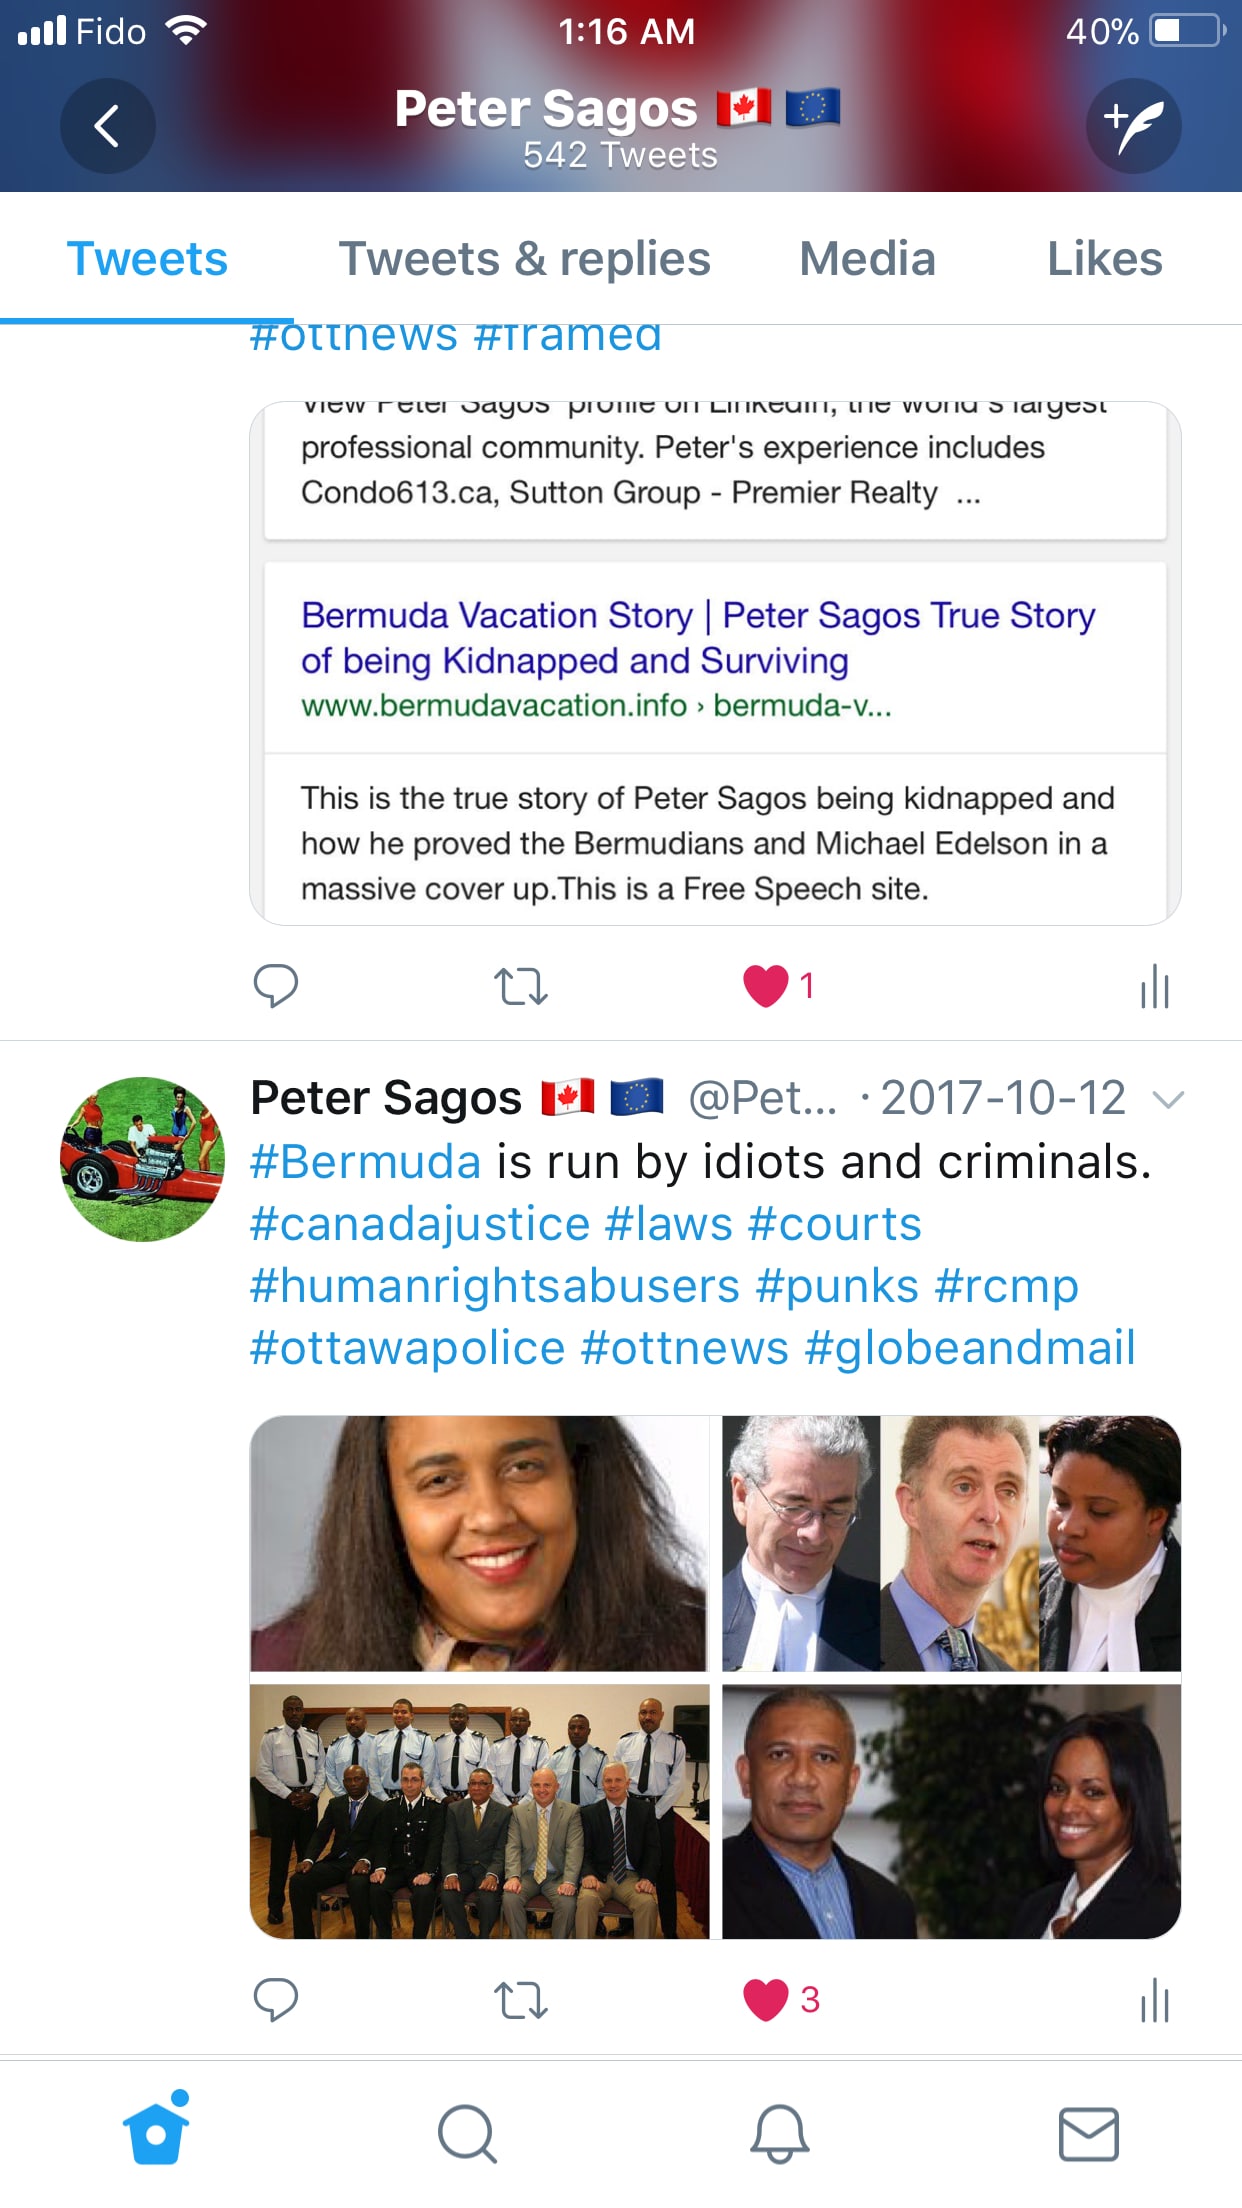
Task: Open the #globeandmail hashtag link
Action: pyautogui.click(x=970, y=1347)
